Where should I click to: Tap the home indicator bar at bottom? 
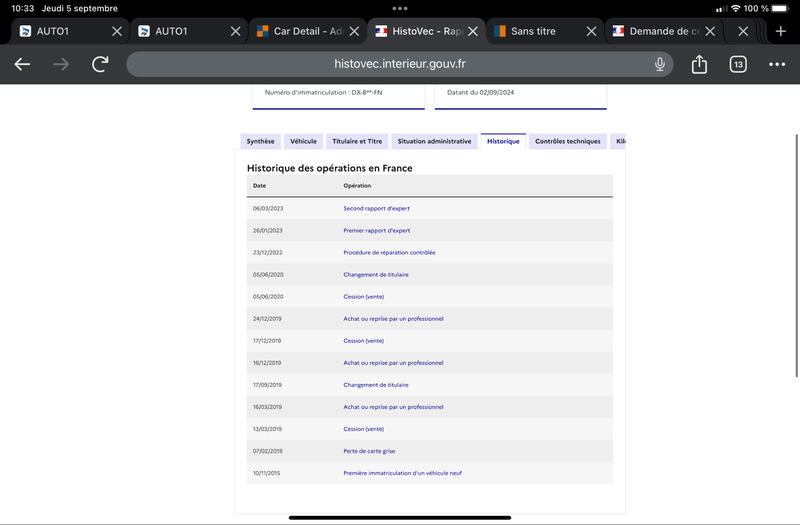click(x=400, y=517)
